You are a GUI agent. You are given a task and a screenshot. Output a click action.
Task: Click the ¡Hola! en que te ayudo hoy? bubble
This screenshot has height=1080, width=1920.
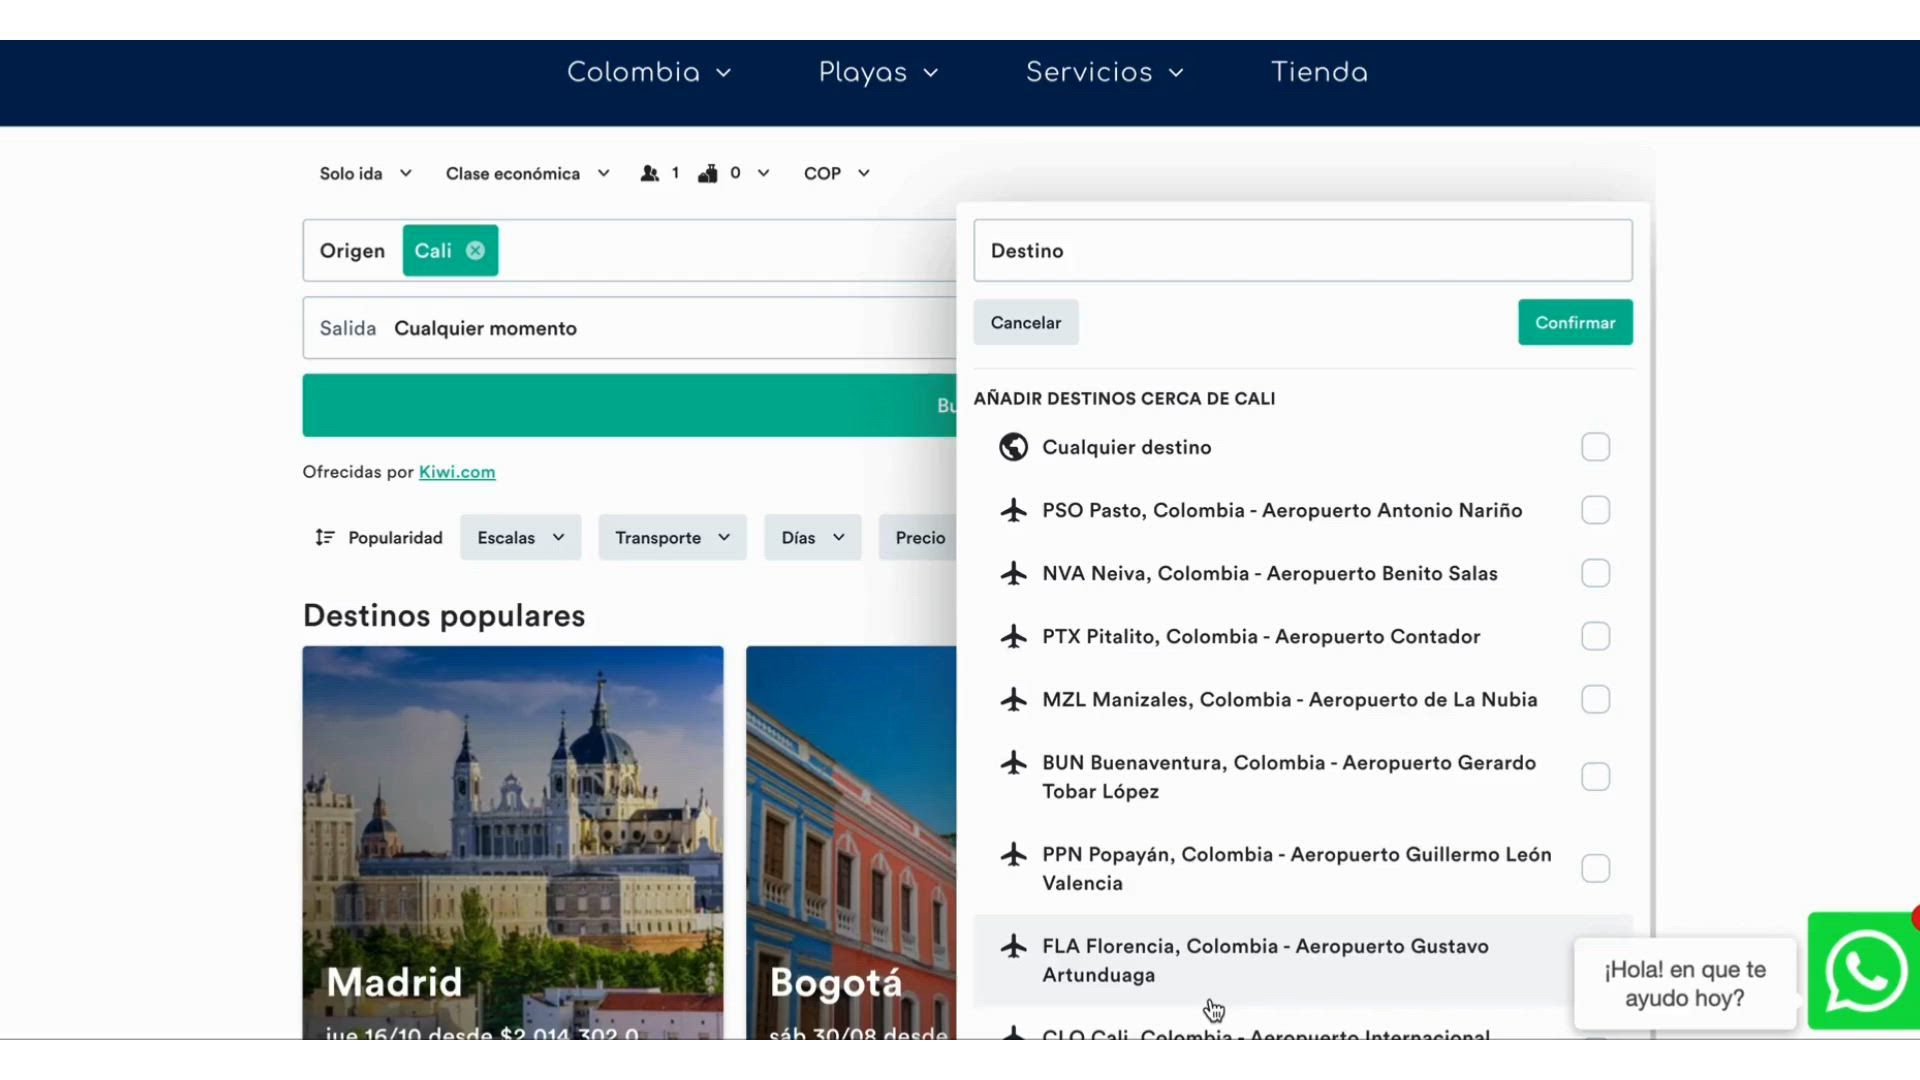coord(1685,984)
